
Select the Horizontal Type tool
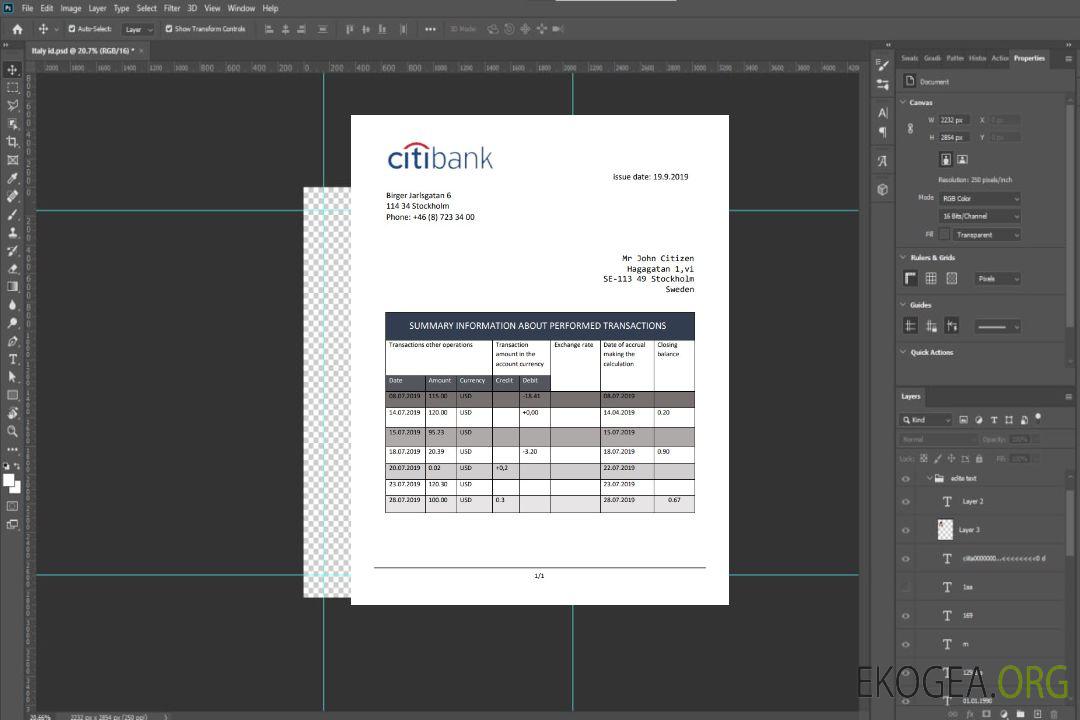(x=12, y=359)
